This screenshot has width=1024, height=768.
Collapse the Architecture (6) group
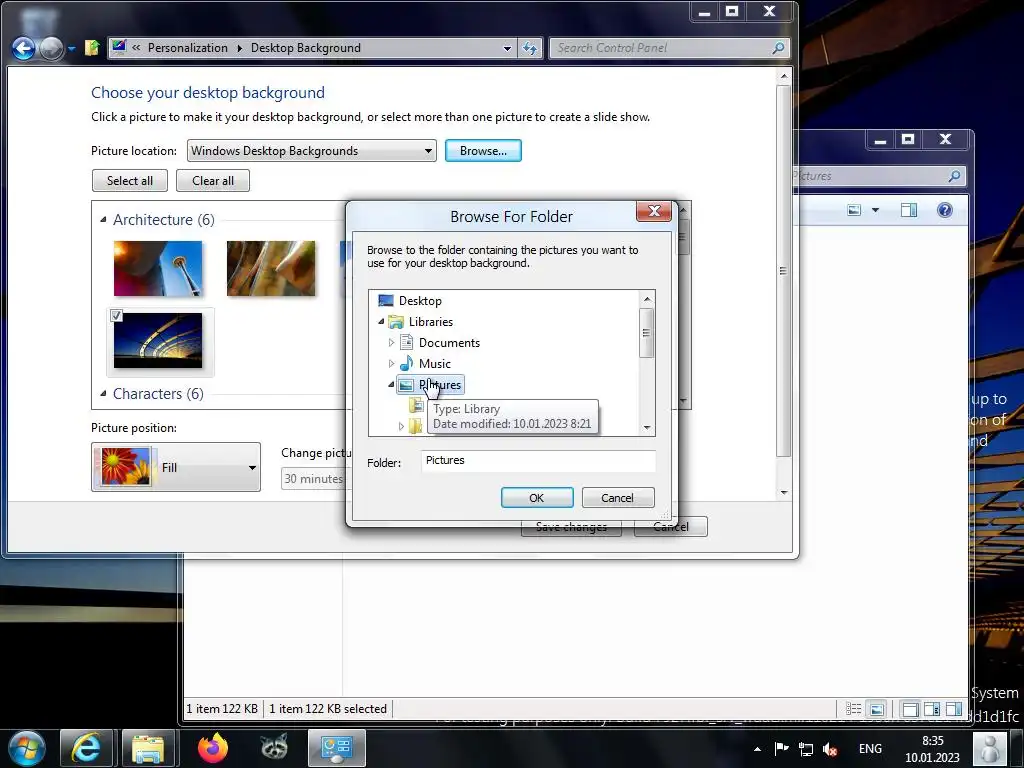(103, 219)
